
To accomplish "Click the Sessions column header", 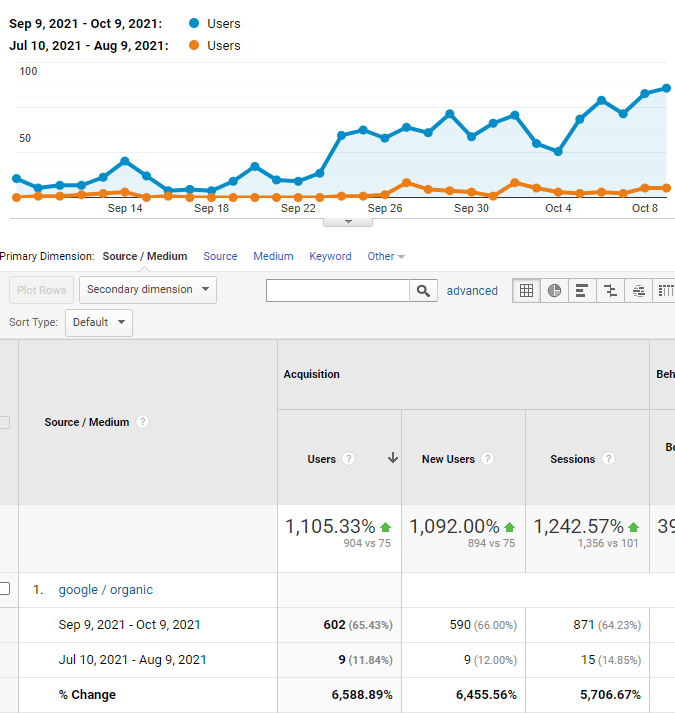I will tap(573, 459).
